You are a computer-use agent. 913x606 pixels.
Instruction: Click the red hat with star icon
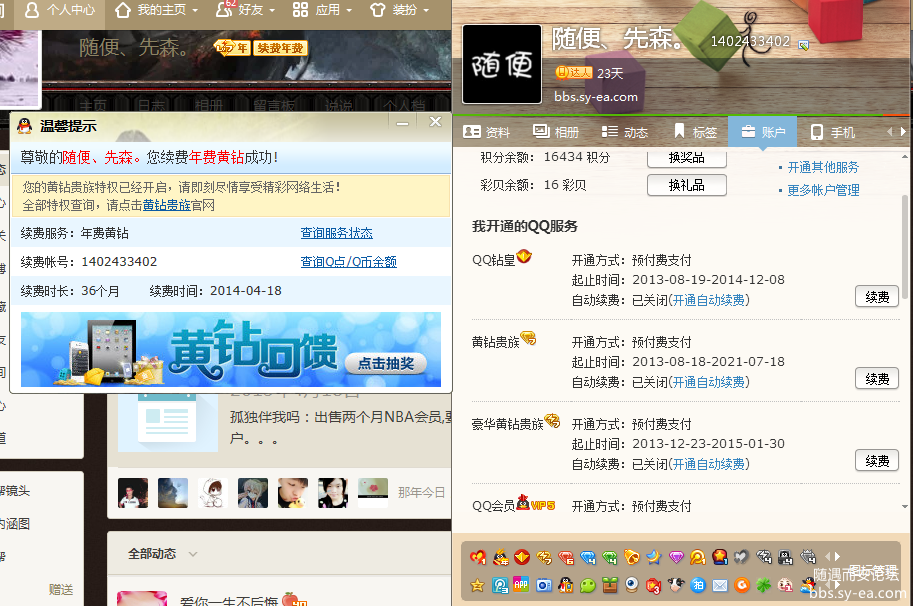[x=720, y=557]
